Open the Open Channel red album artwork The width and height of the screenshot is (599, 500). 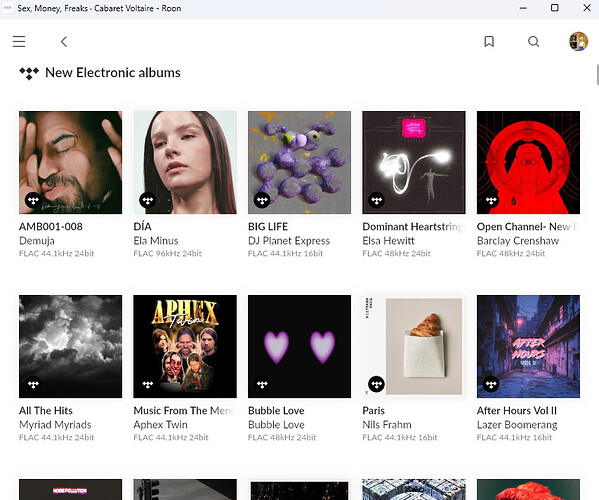(x=528, y=162)
